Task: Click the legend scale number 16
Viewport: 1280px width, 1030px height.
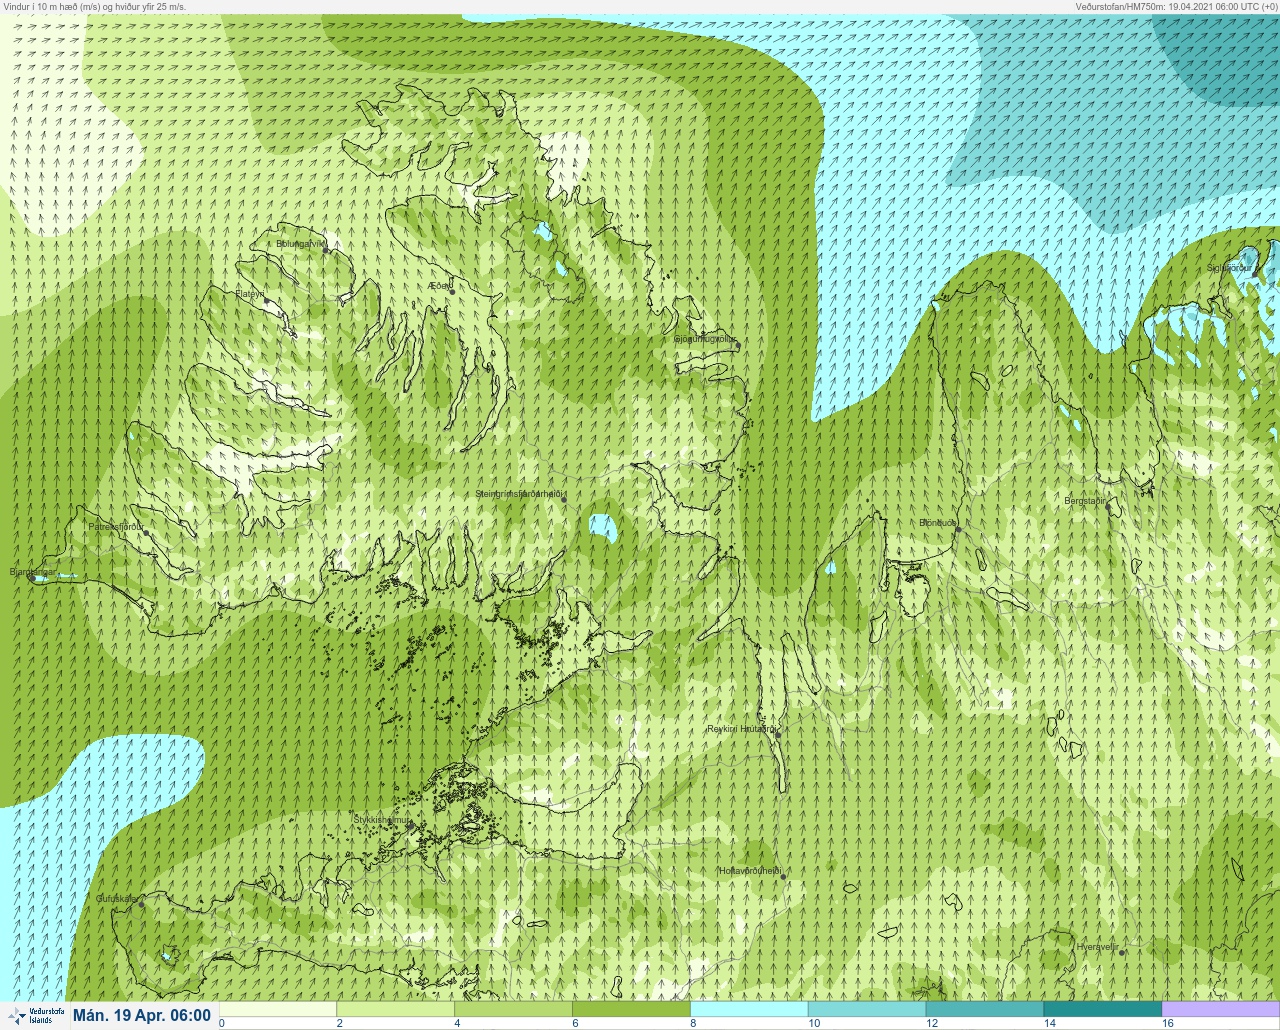Action: coord(1167,1023)
